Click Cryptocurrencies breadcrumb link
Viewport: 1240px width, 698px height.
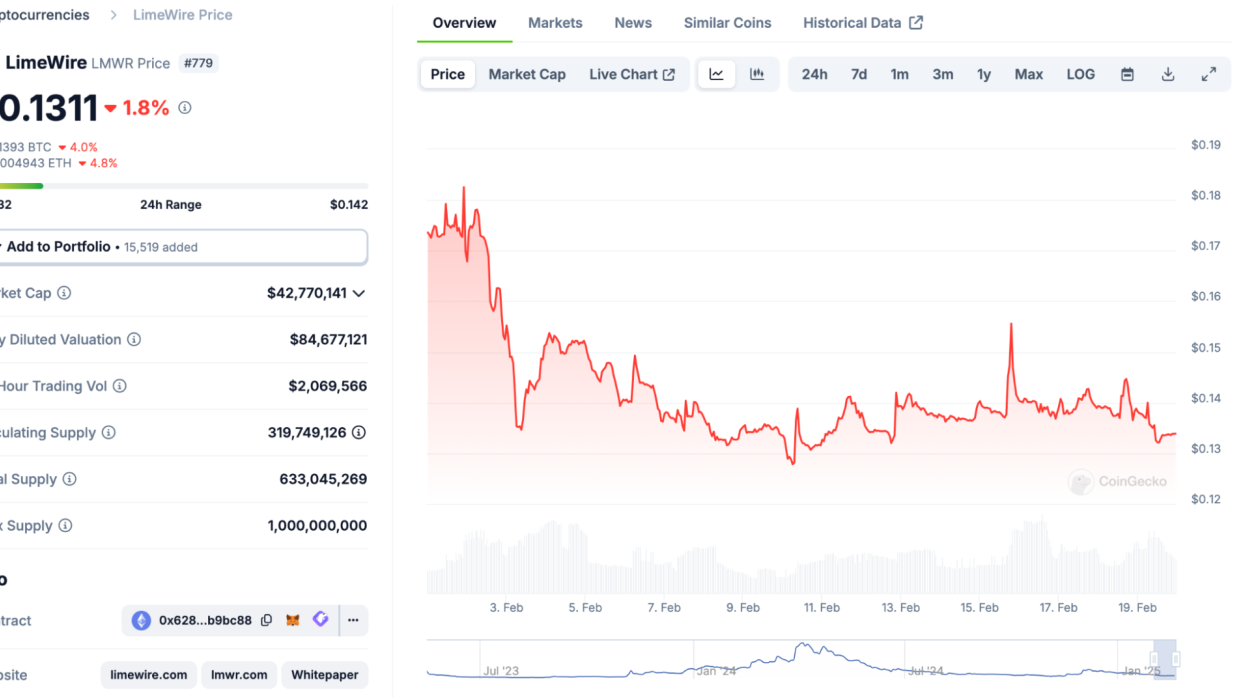pos(44,15)
